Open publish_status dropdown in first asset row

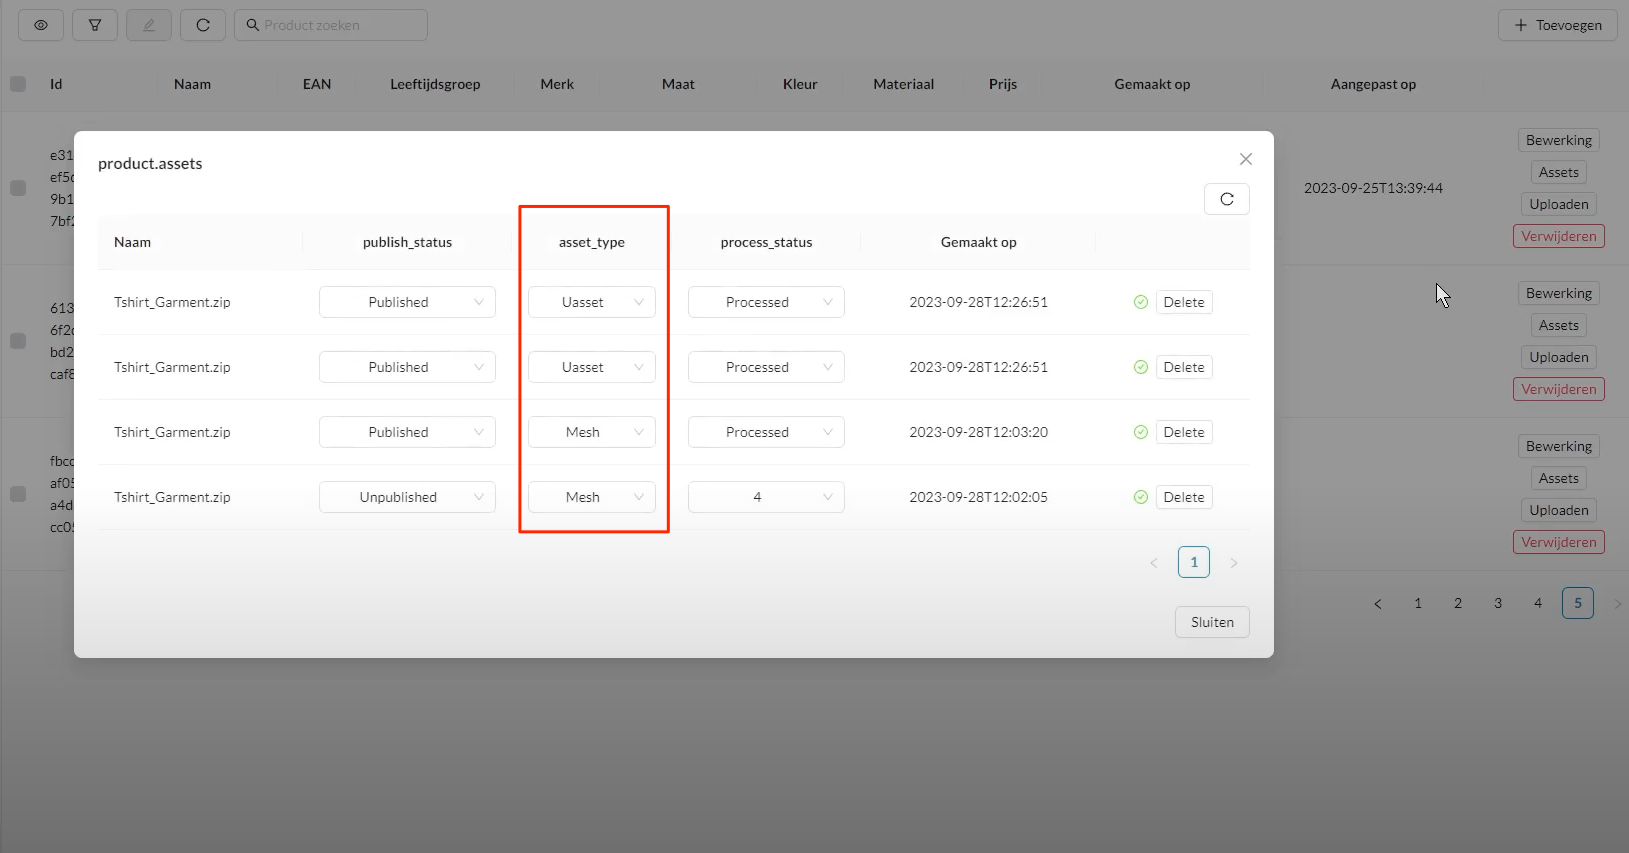pyautogui.click(x=407, y=302)
